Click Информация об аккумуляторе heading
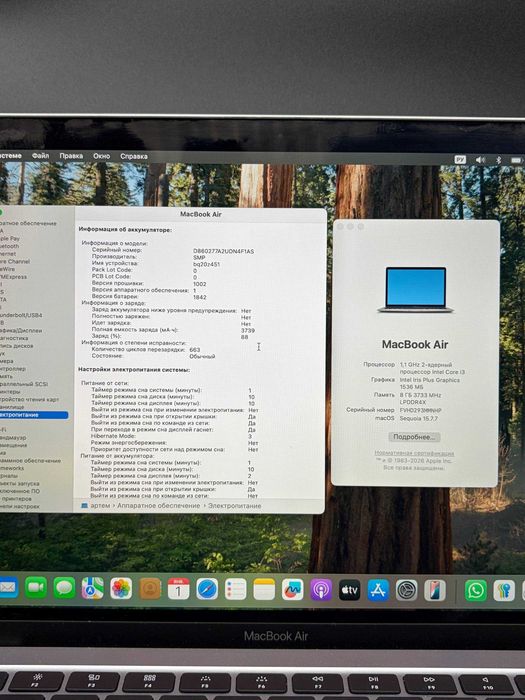The height and width of the screenshot is (700, 525). pos(125,229)
